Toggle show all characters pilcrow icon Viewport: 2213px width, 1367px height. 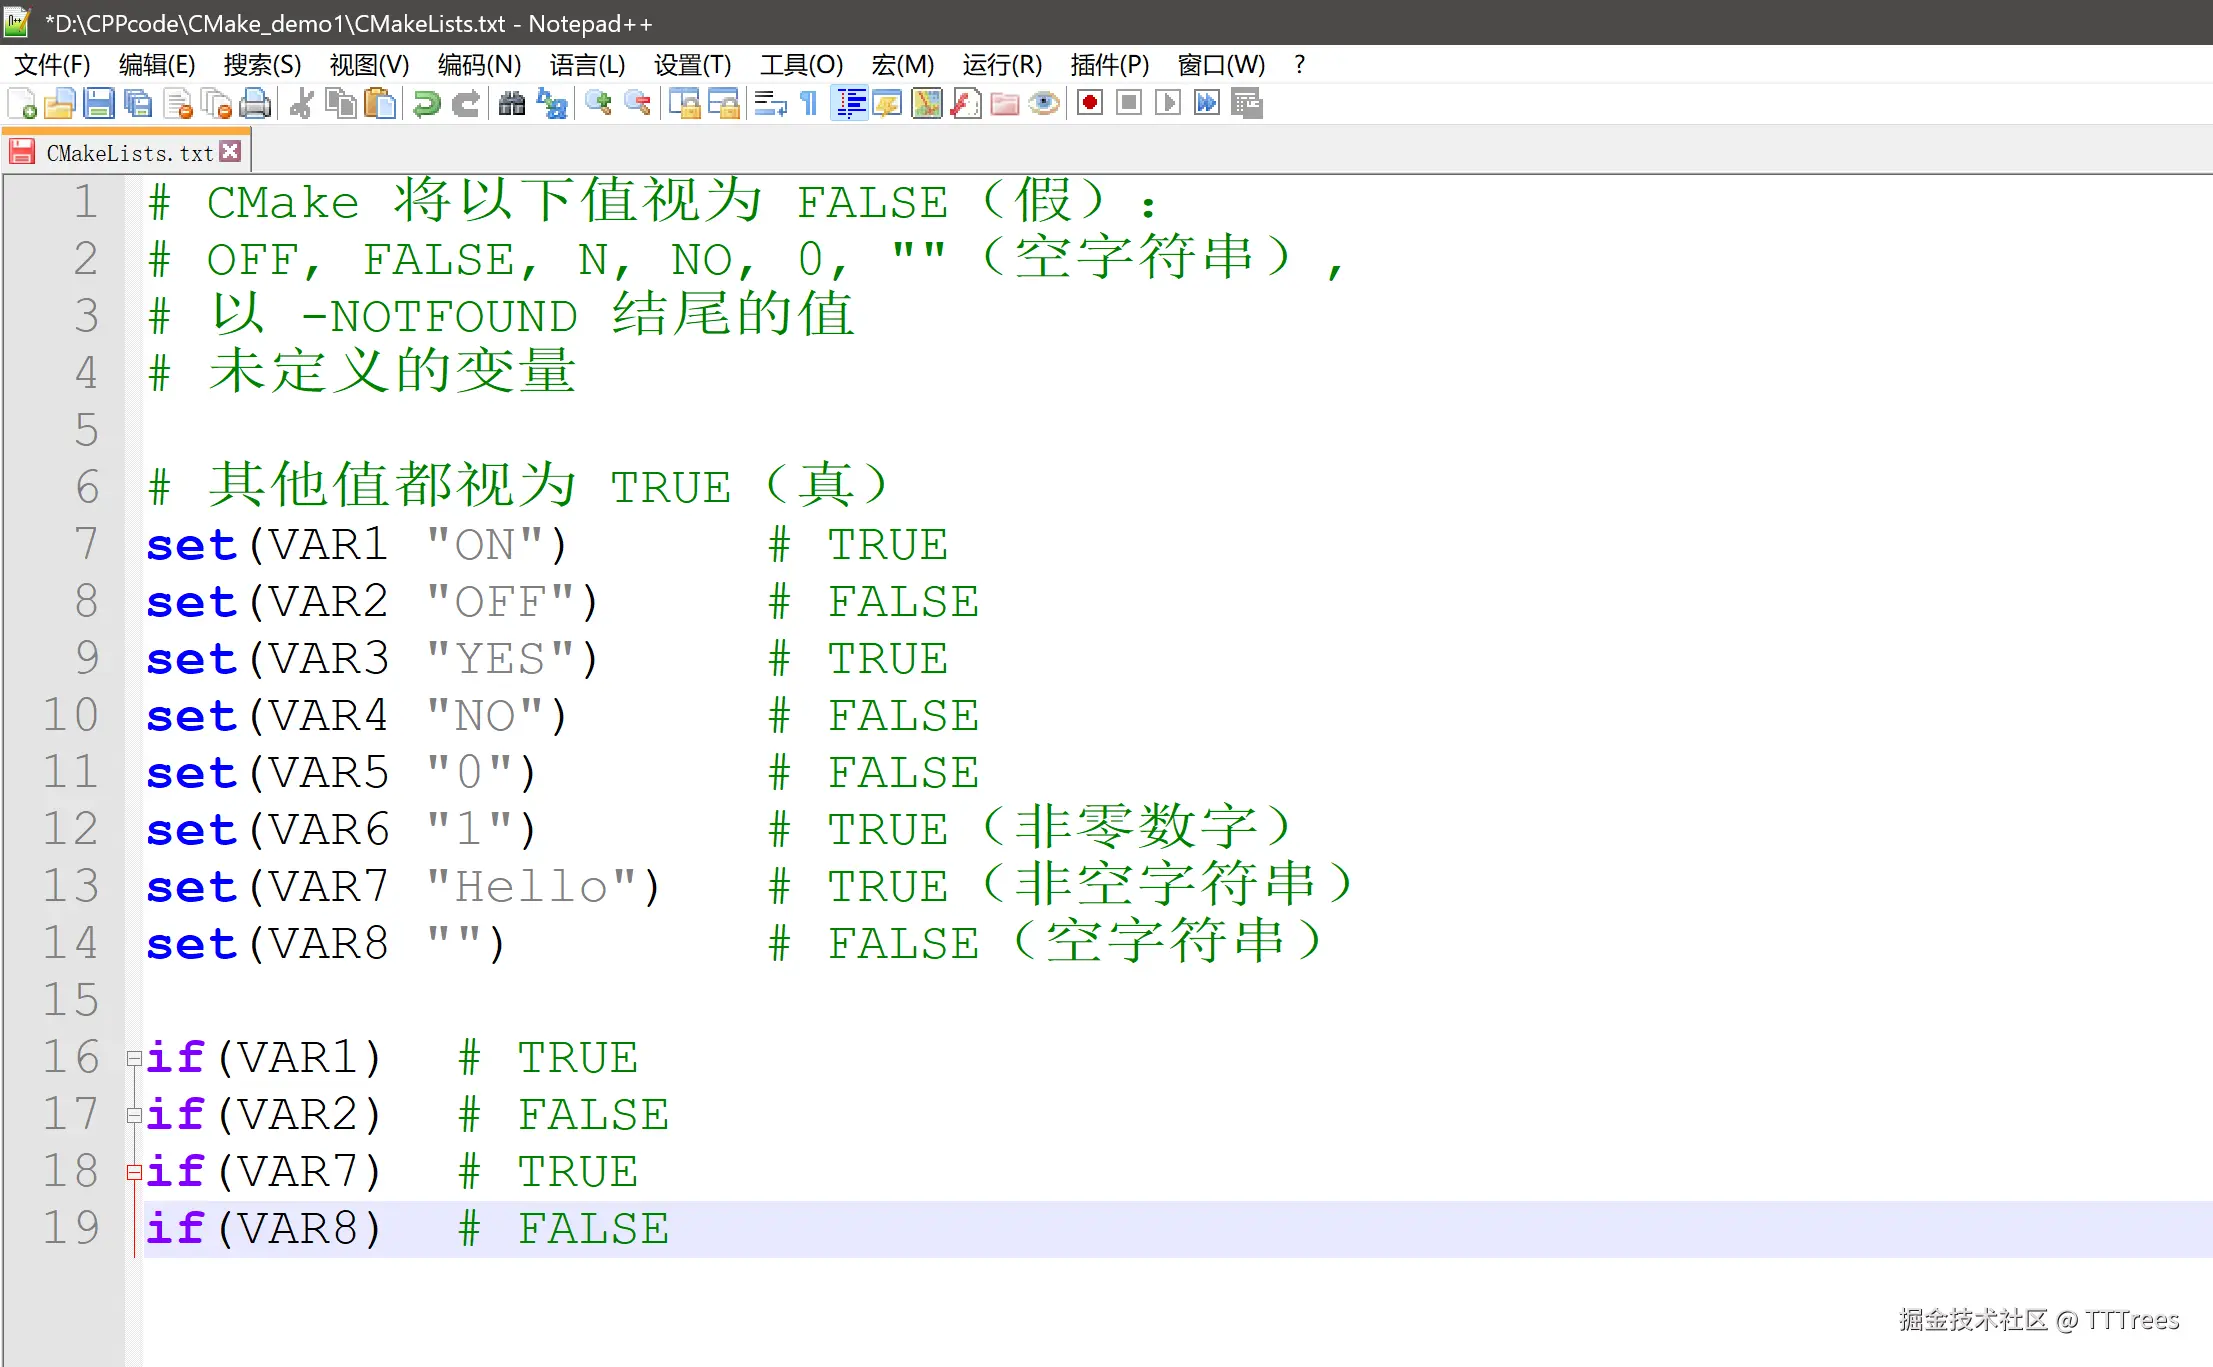(809, 104)
